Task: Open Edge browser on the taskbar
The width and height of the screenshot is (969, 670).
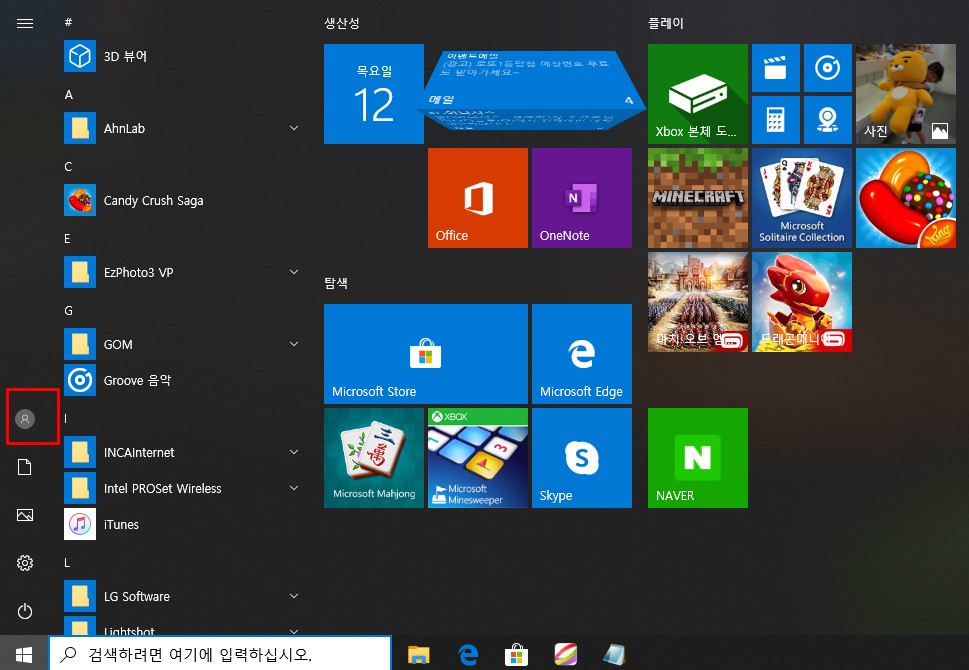Action: [x=468, y=655]
